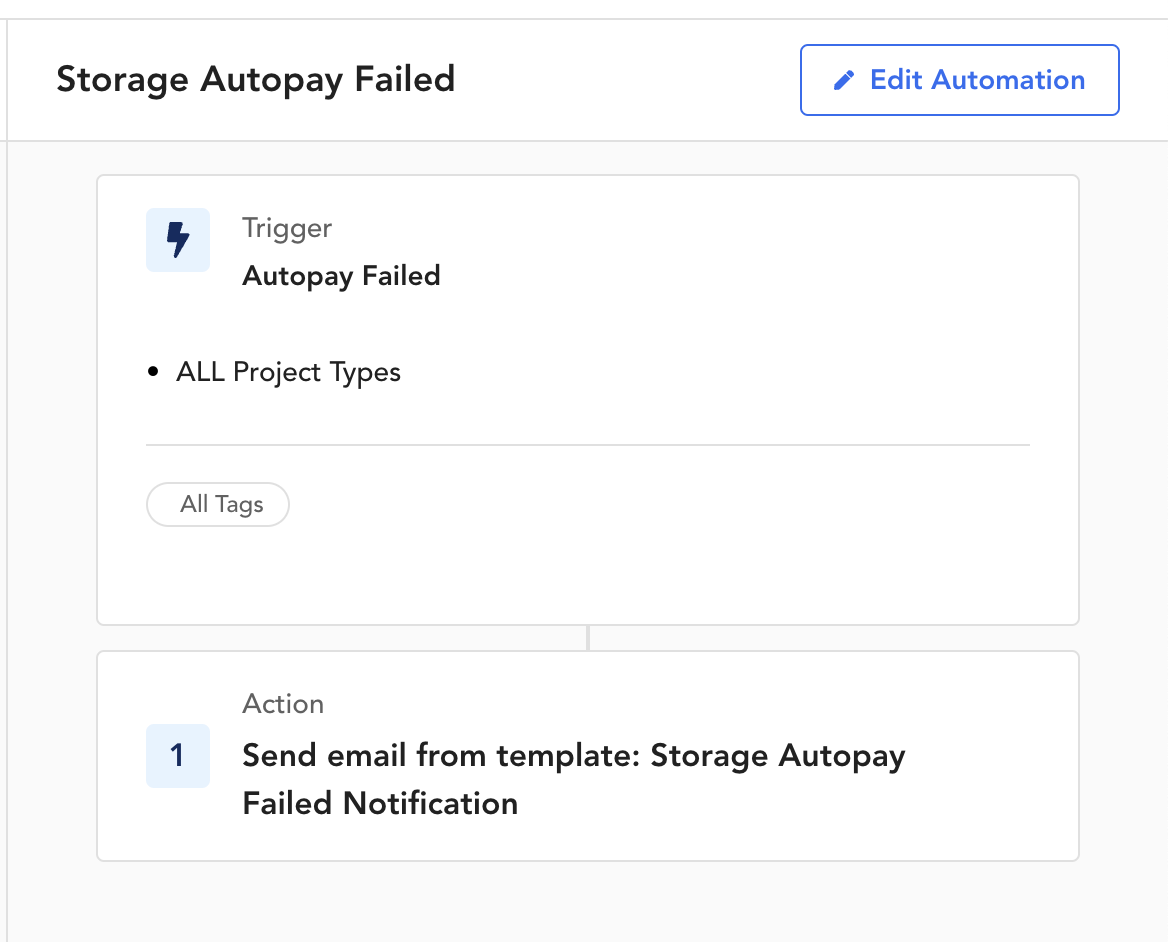Click the connector line between trigger and action
Screen dimensions: 1168x942
click(588, 638)
